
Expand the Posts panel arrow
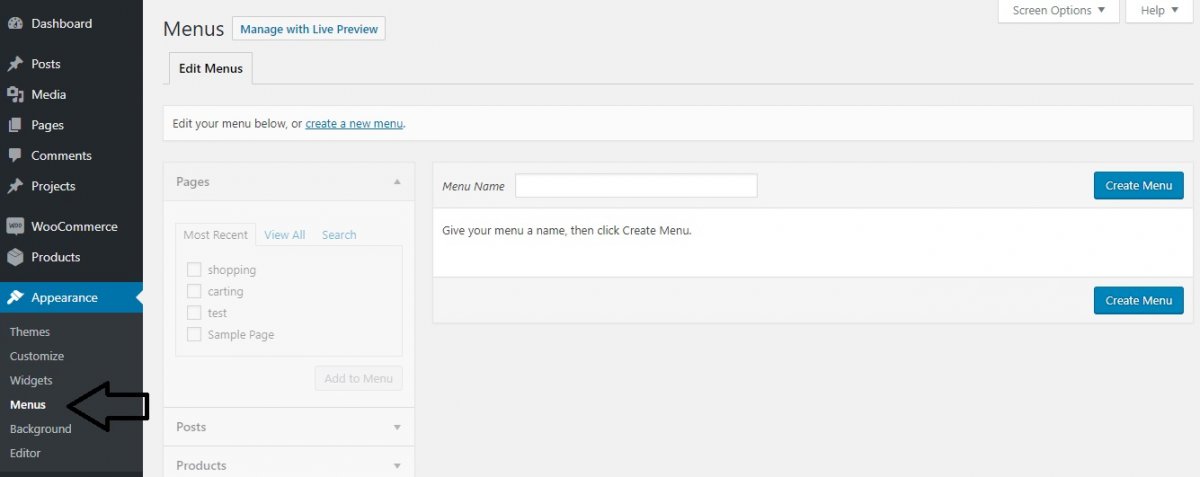397,427
